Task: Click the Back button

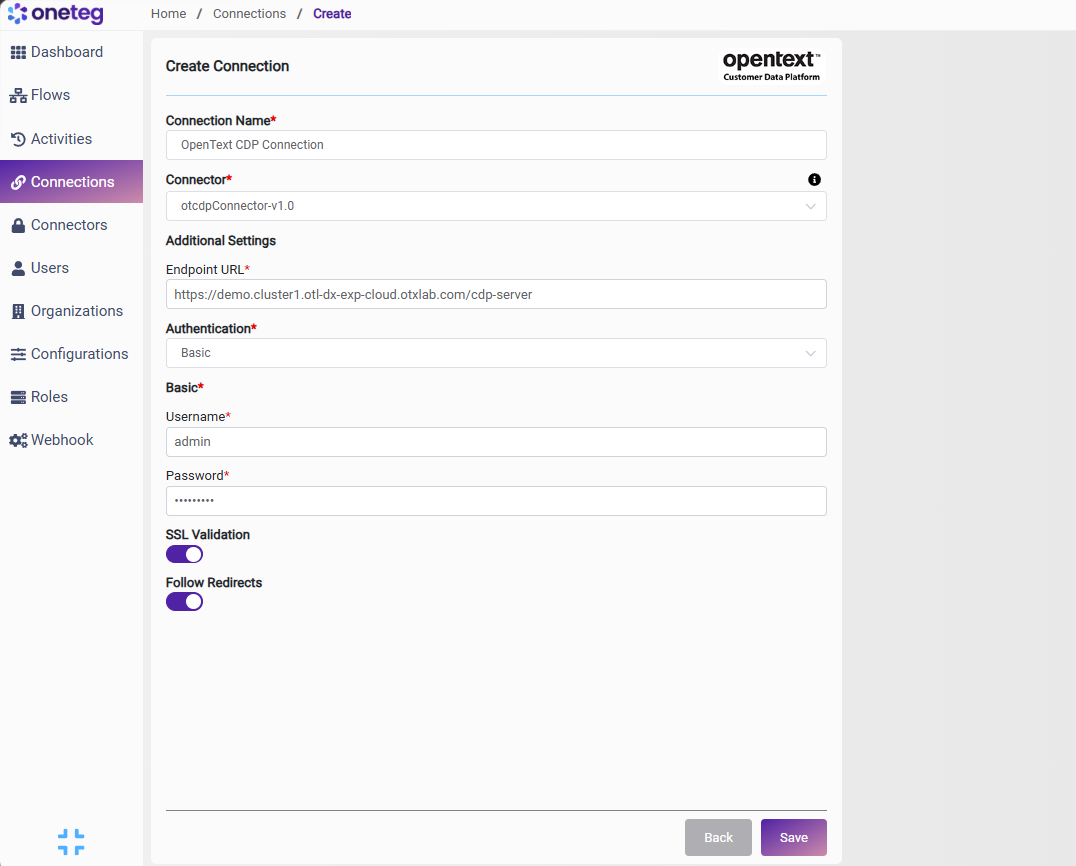Action: [718, 837]
